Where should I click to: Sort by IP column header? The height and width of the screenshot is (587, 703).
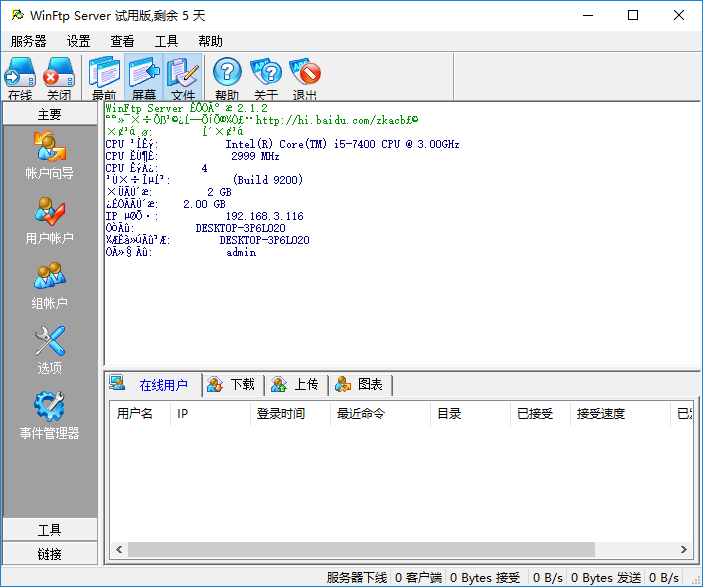click(x=210, y=413)
